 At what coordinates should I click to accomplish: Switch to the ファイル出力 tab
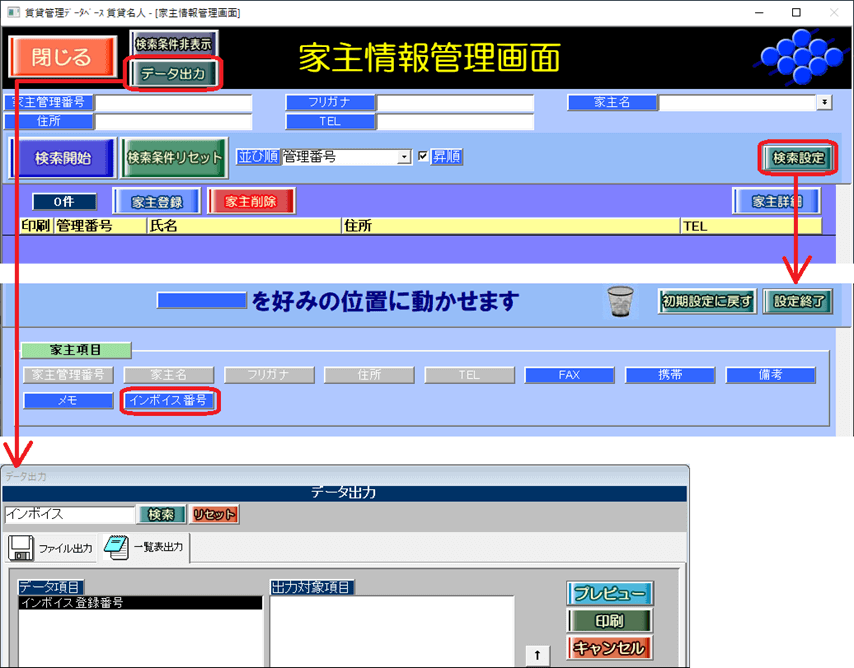64,549
